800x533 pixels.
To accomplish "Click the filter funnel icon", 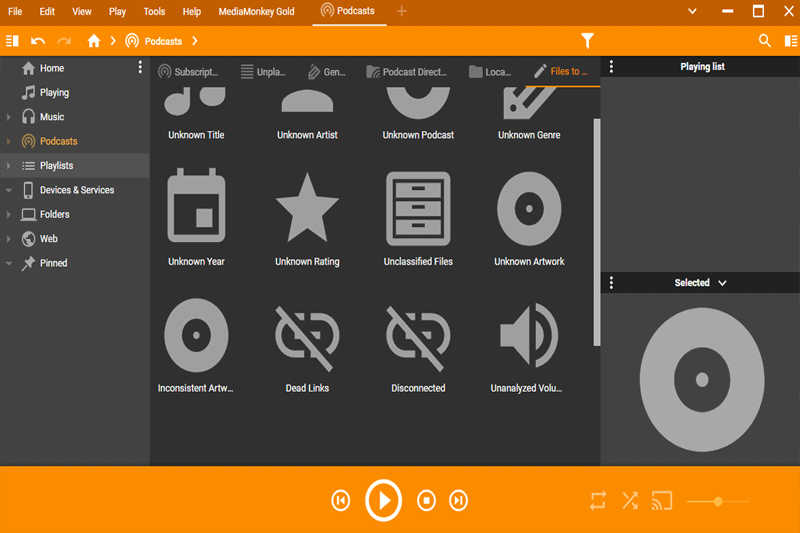I will tap(587, 41).
